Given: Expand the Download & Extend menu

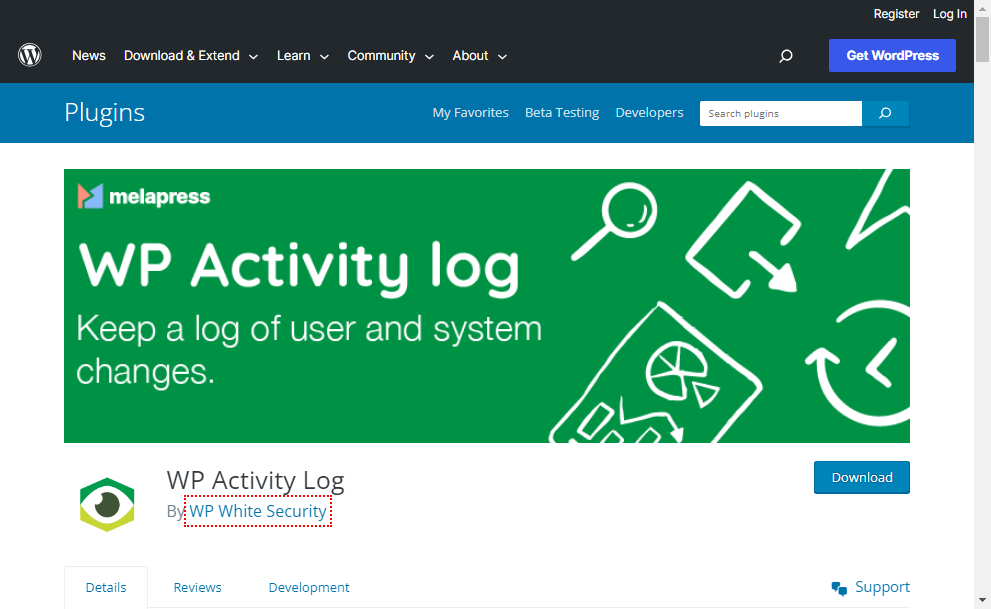Looking at the screenshot, I should coord(190,56).
